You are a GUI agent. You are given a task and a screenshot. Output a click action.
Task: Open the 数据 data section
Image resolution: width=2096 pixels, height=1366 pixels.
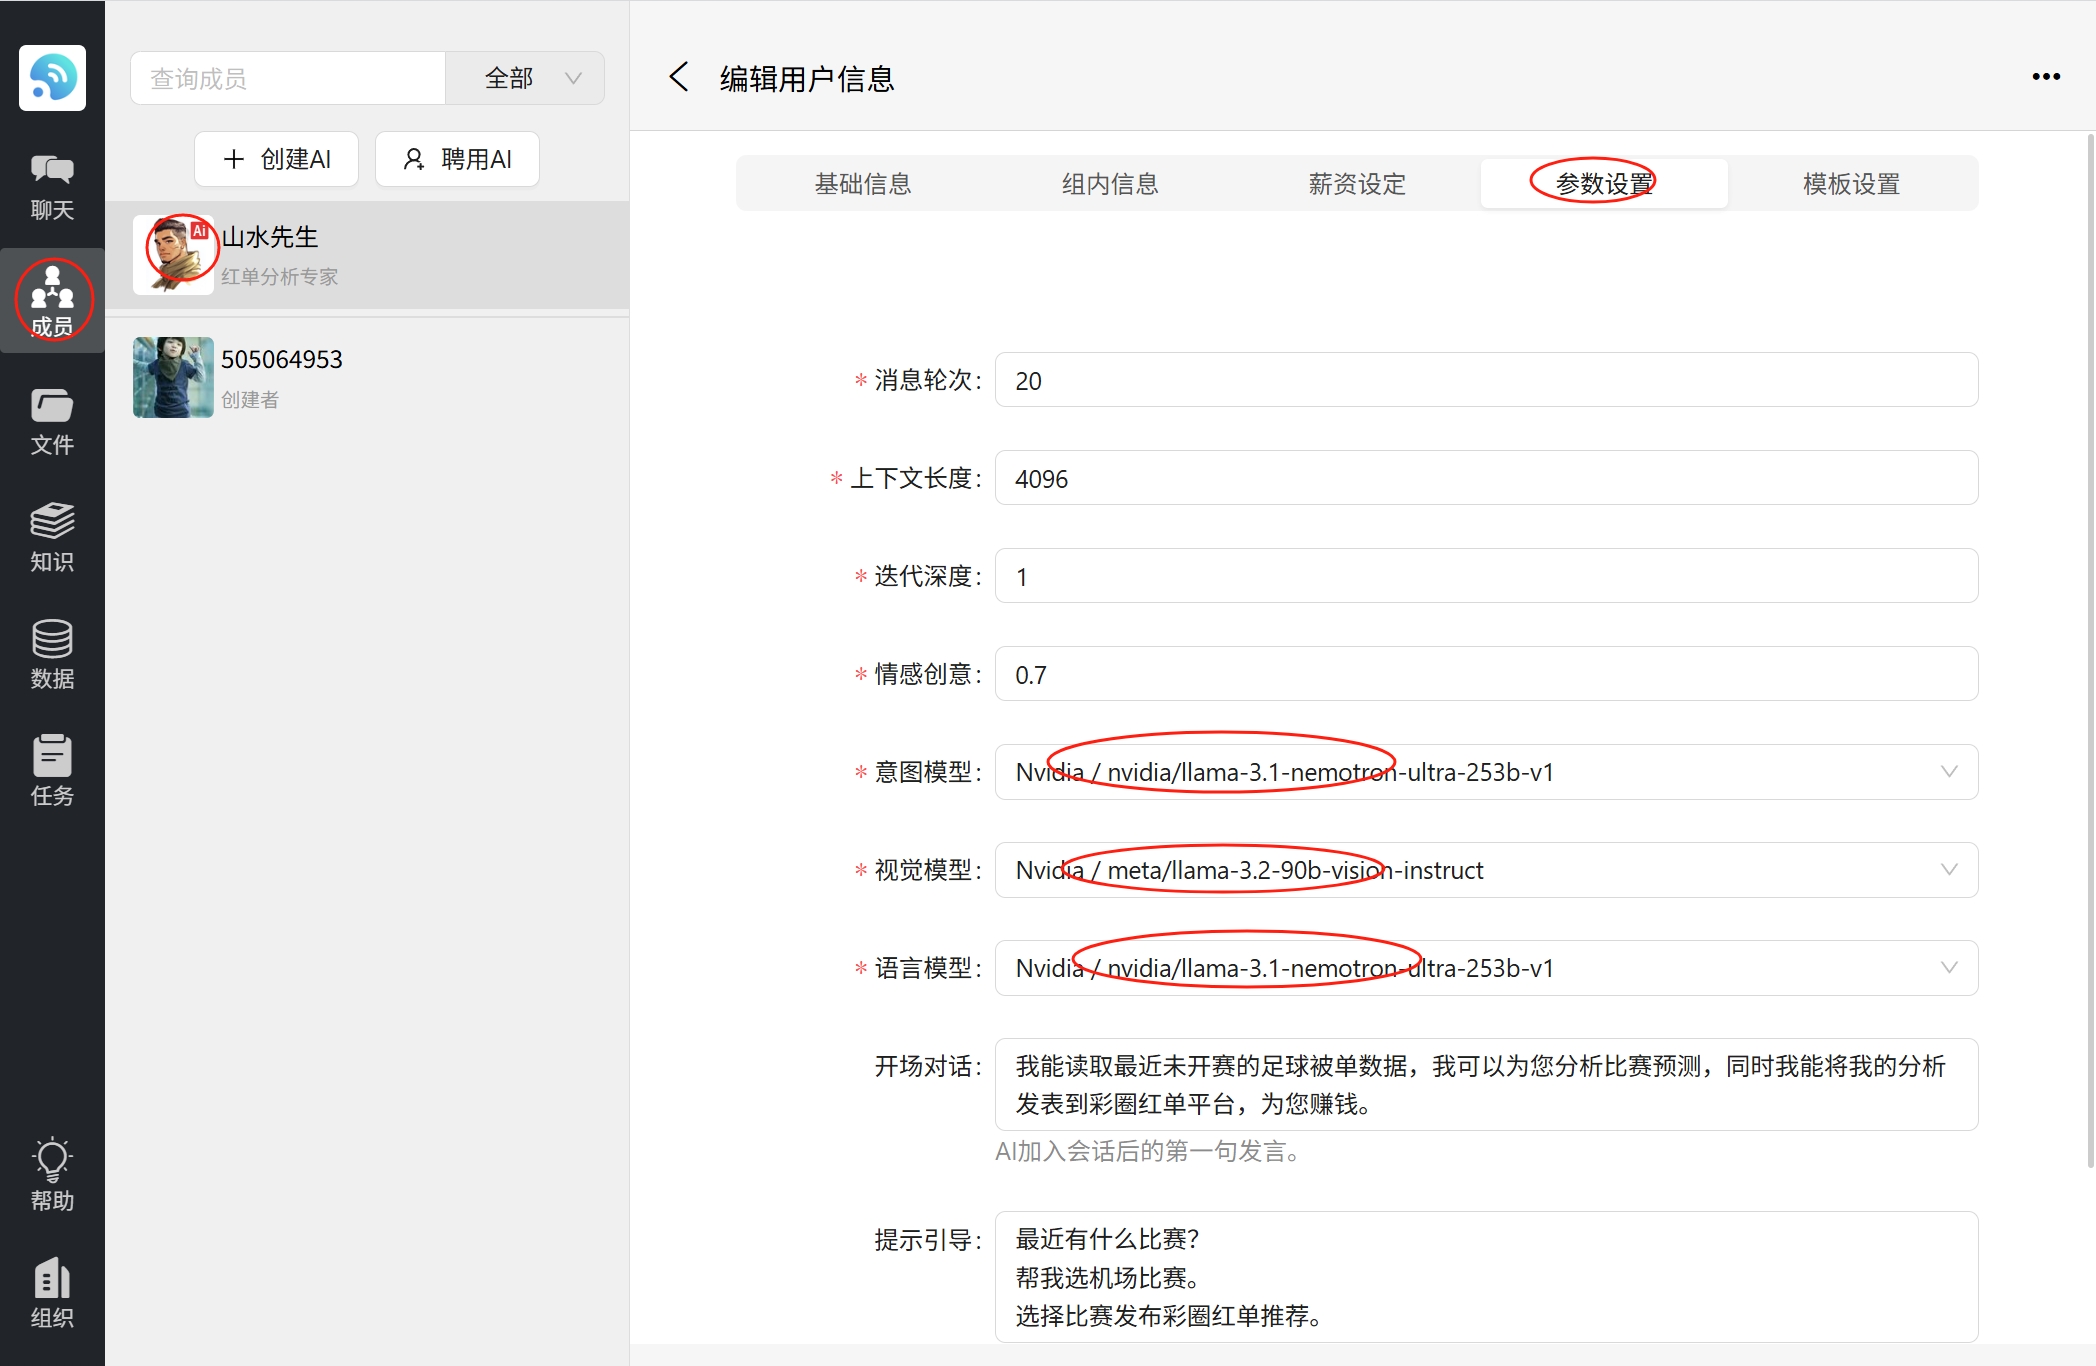(52, 655)
